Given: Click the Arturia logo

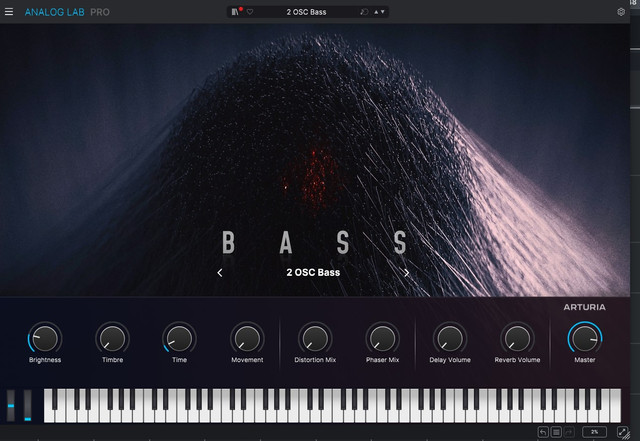Looking at the screenshot, I should pyautogui.click(x=584, y=307).
